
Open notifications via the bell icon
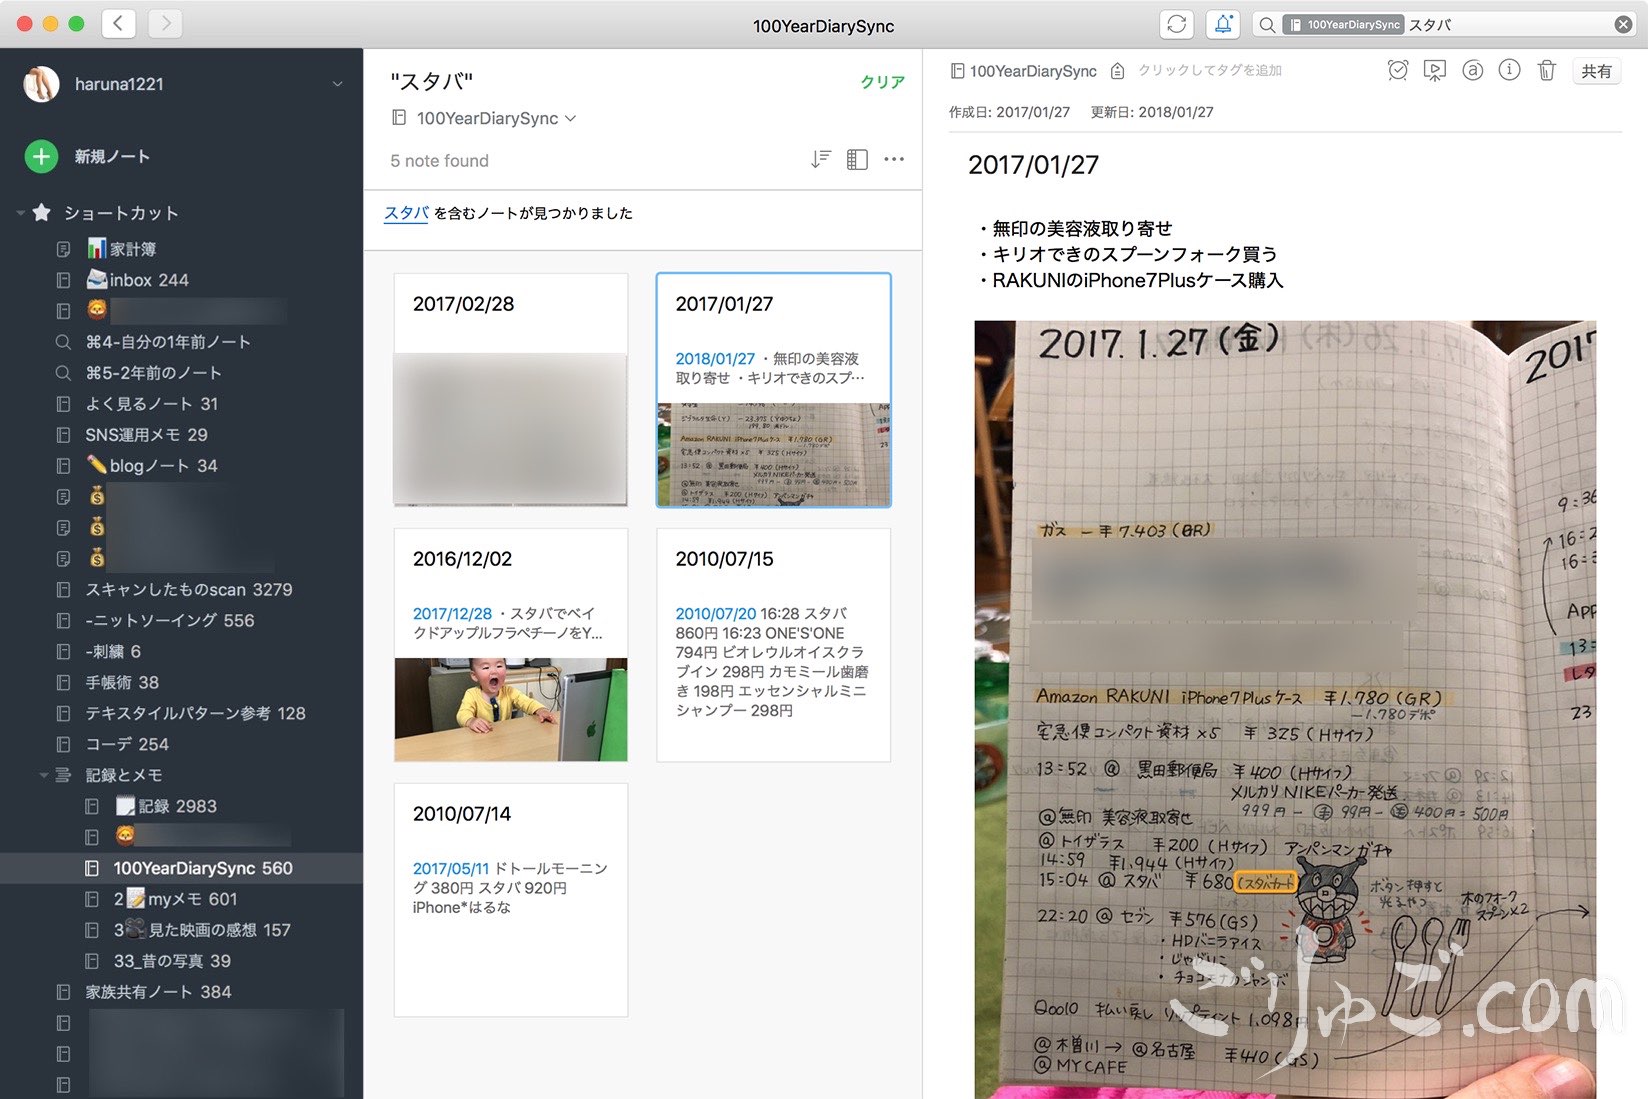1222,25
